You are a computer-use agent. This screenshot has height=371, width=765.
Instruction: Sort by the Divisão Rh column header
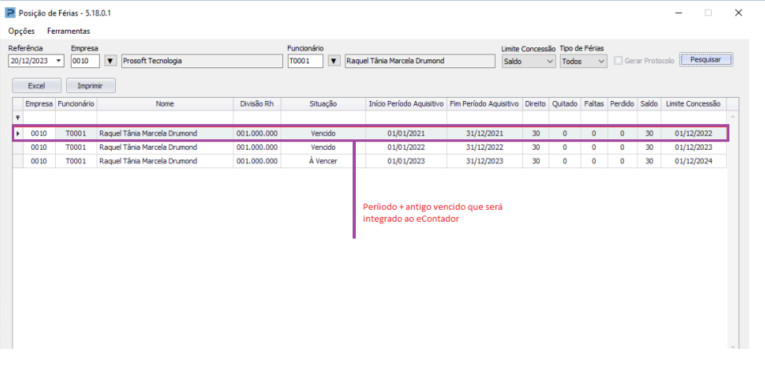pos(257,104)
